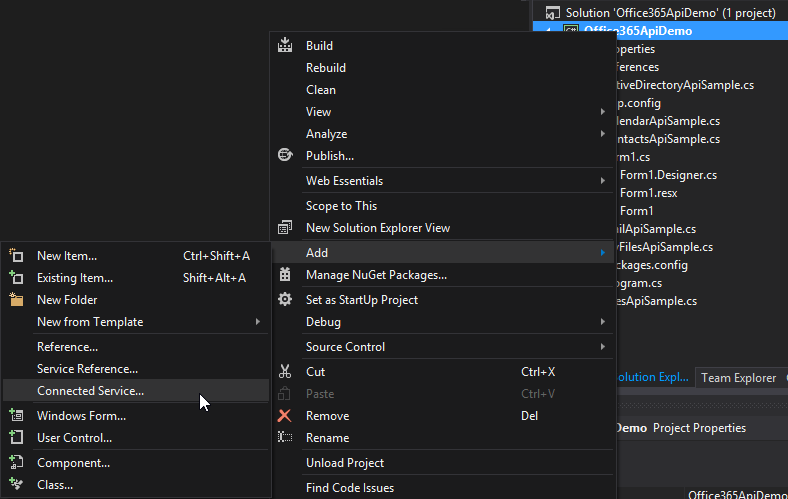788x499 pixels.
Task: Click the Cut scissors icon
Action: pos(285,372)
